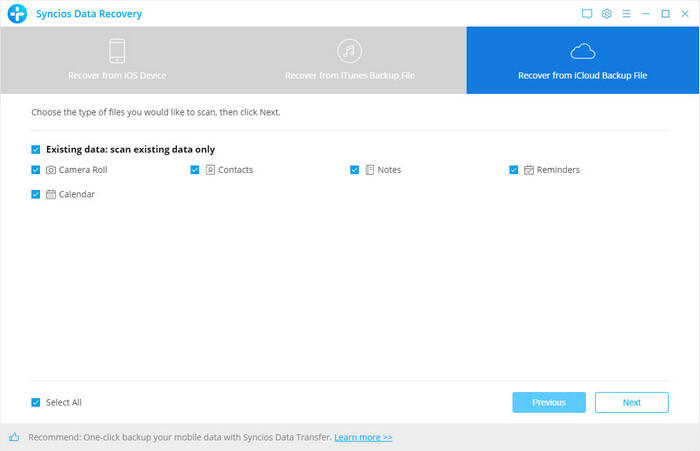700x451 pixels.
Task: Click the thumbs-up recommend icon
Action: (x=14, y=437)
